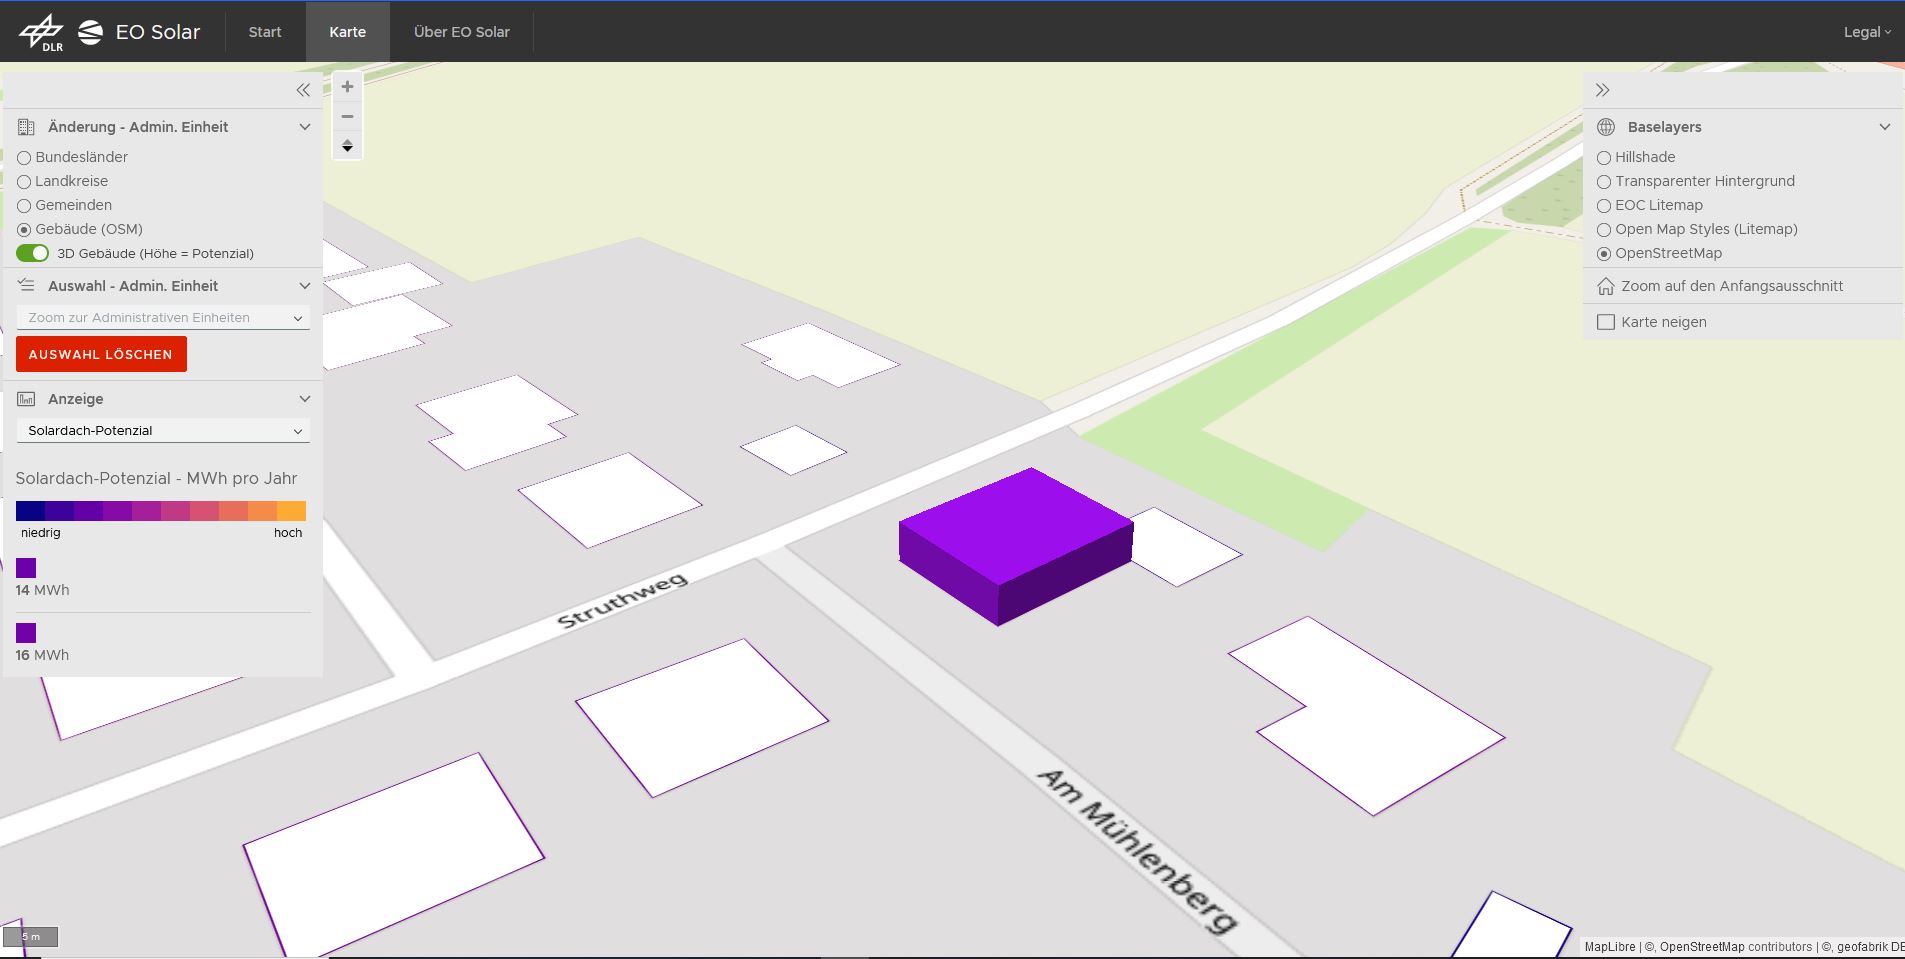Click the Baselayers globe icon
This screenshot has height=959, width=1905.
click(x=1606, y=127)
